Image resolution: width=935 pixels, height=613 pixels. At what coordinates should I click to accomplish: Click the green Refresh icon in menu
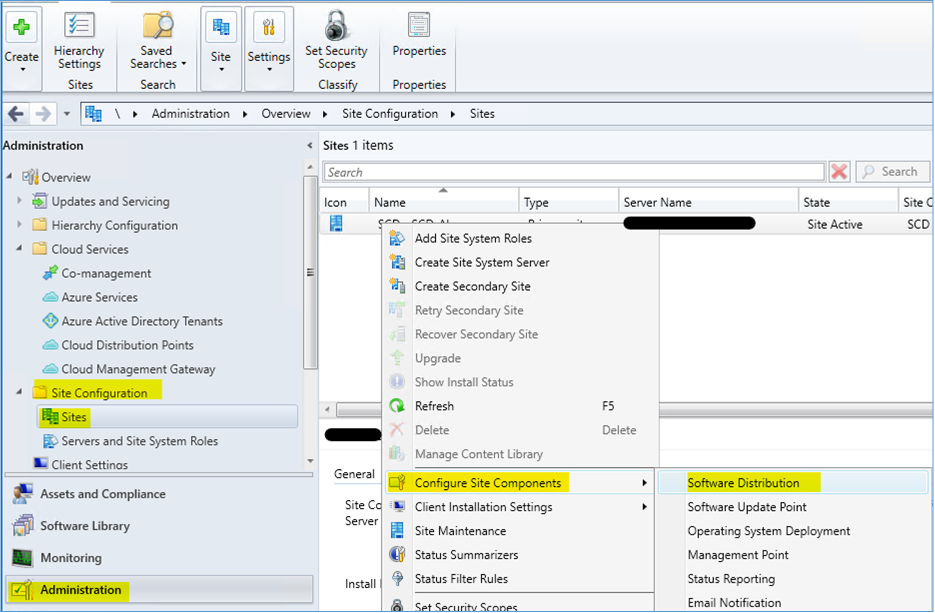(397, 405)
